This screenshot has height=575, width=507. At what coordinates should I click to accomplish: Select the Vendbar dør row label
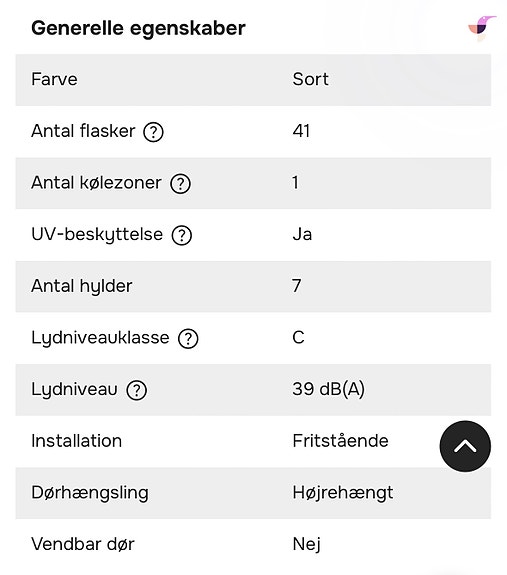point(83,544)
